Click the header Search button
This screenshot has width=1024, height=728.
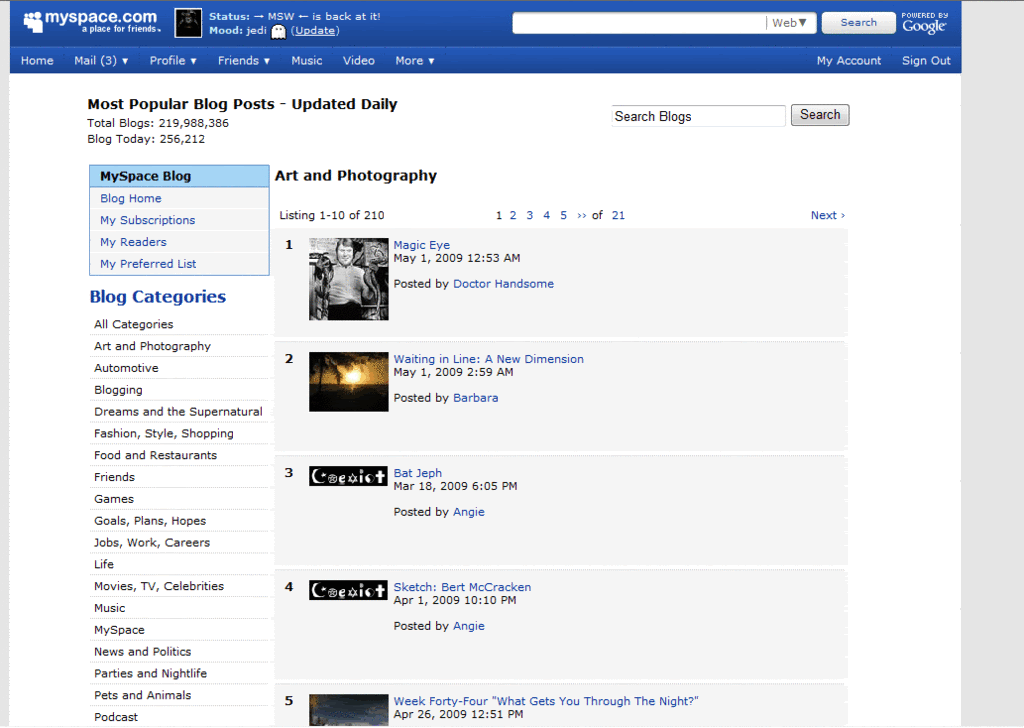(858, 22)
